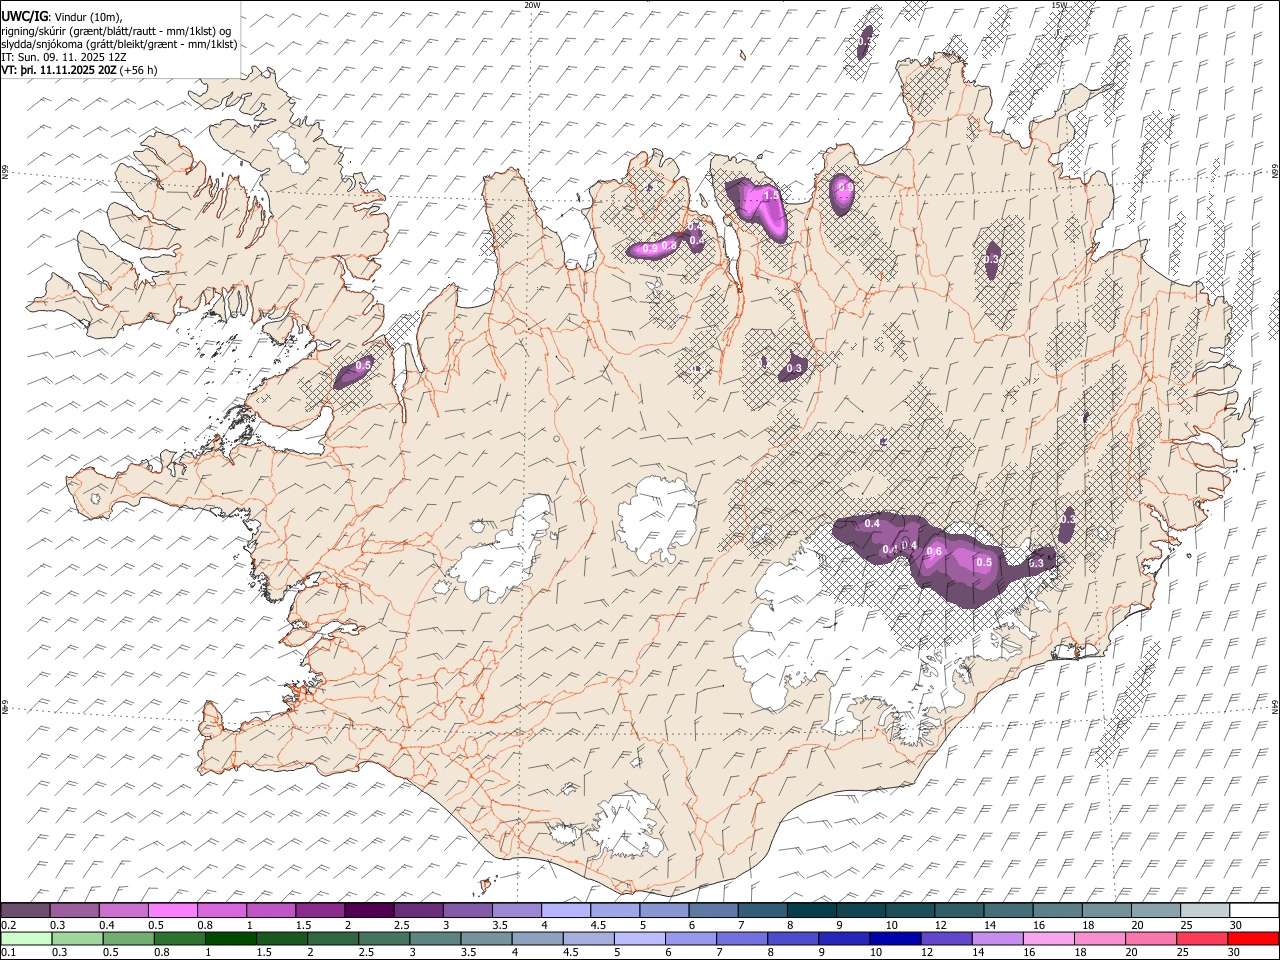Image resolution: width=1280 pixels, height=960 pixels.
Task: Click the bottom-row legend swatch labeled 14
Action: [x=997, y=938]
